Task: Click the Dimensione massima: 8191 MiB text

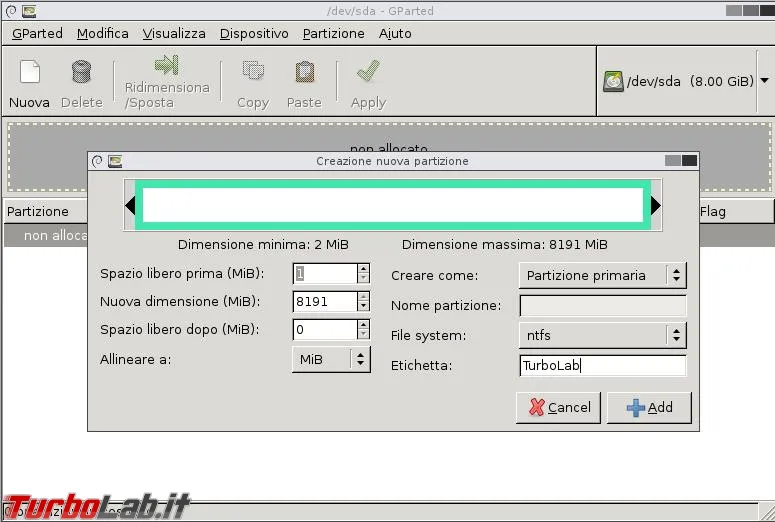Action: pyautogui.click(x=505, y=245)
